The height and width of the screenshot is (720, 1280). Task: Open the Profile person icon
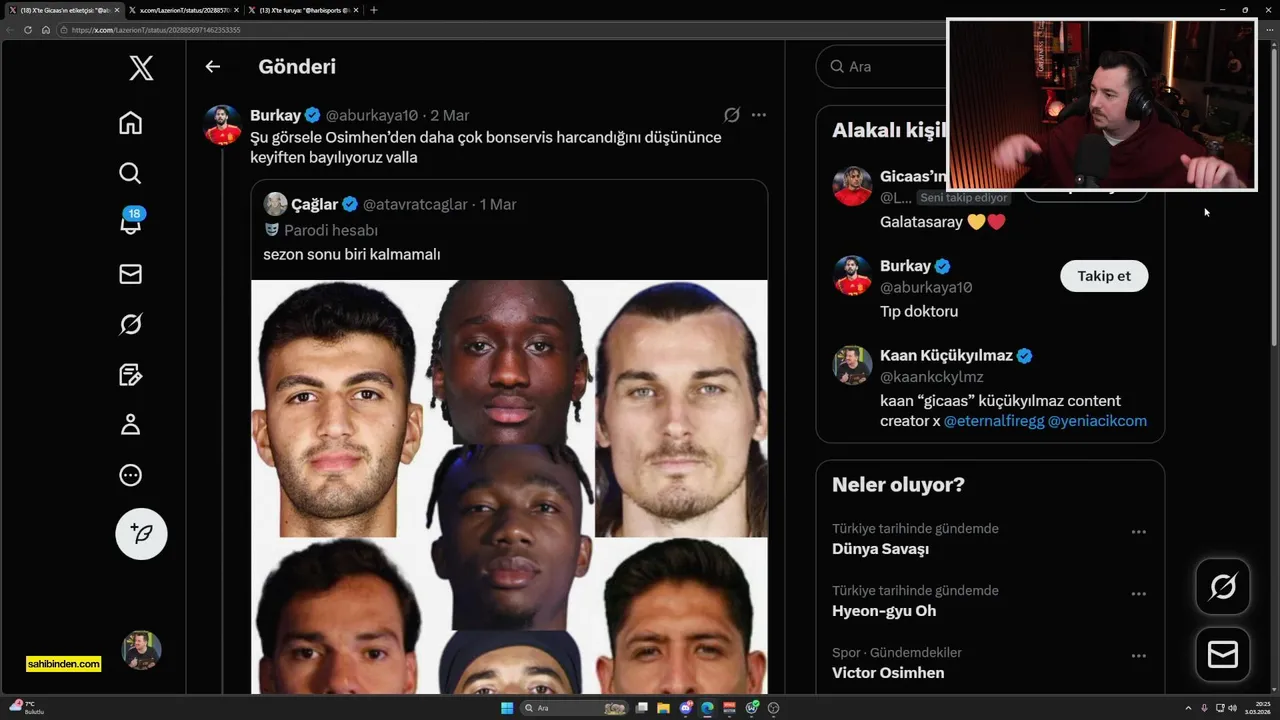pos(130,425)
